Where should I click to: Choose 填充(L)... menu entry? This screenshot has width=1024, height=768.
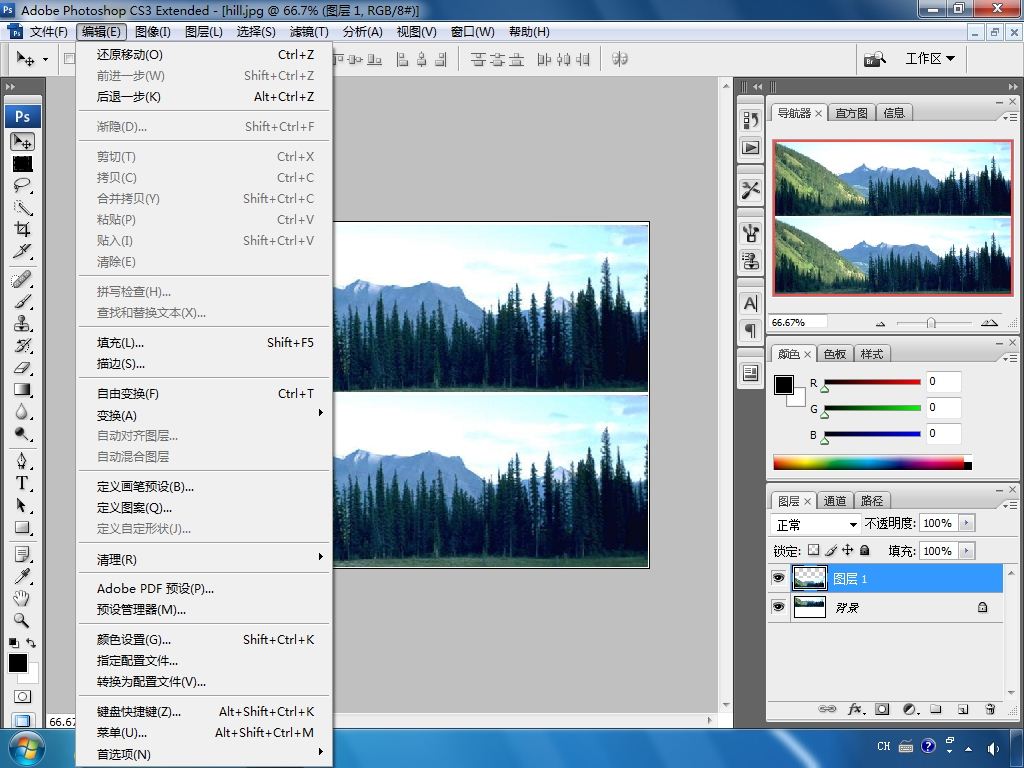pos(204,343)
